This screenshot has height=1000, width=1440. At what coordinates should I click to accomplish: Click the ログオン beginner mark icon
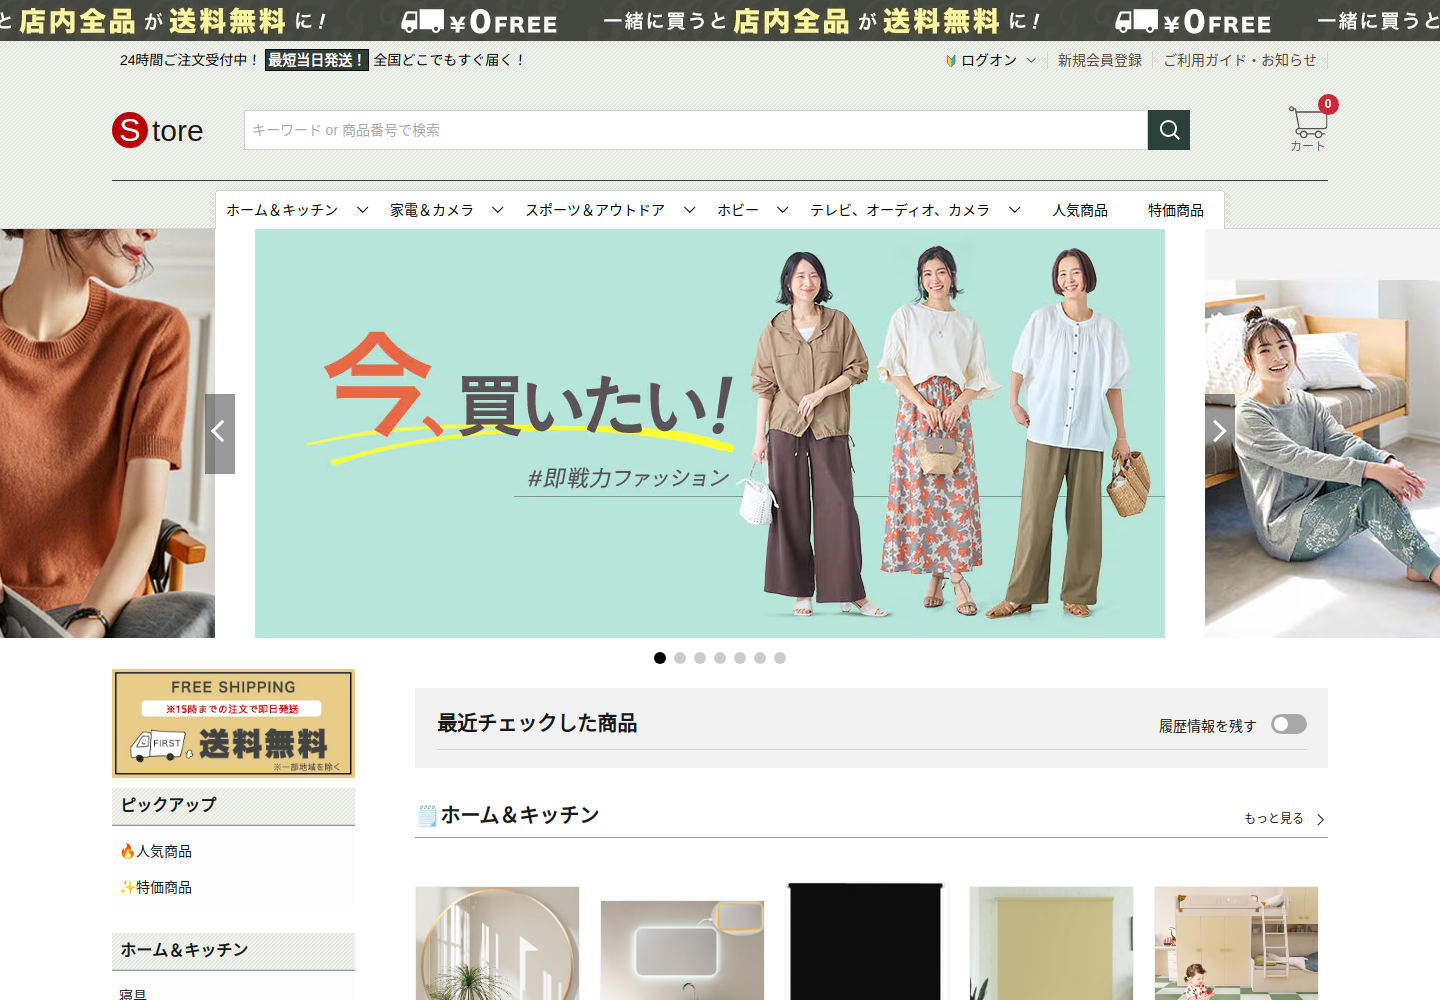click(951, 61)
